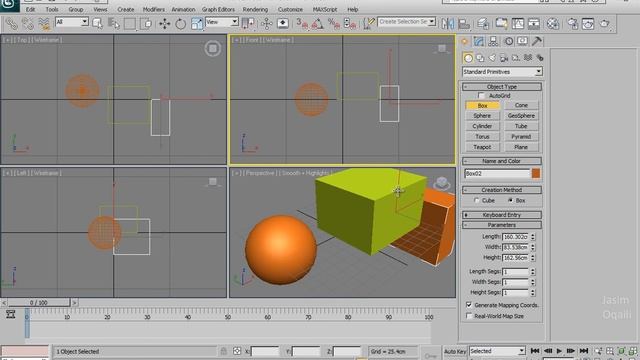
Task: Toggle the Angle Snap icon
Action: point(318,24)
